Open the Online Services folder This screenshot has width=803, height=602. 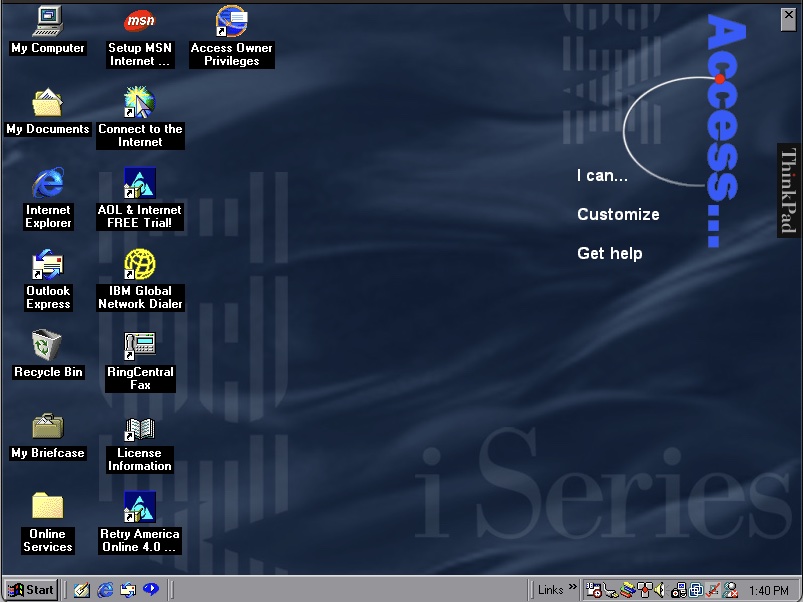(47, 508)
